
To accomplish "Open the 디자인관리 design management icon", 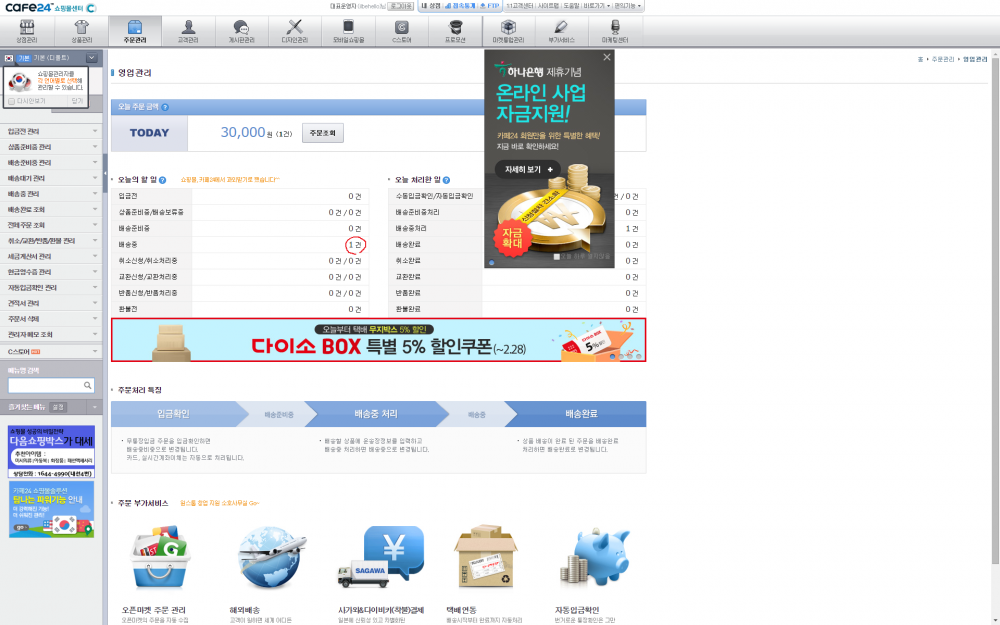I will point(295,31).
